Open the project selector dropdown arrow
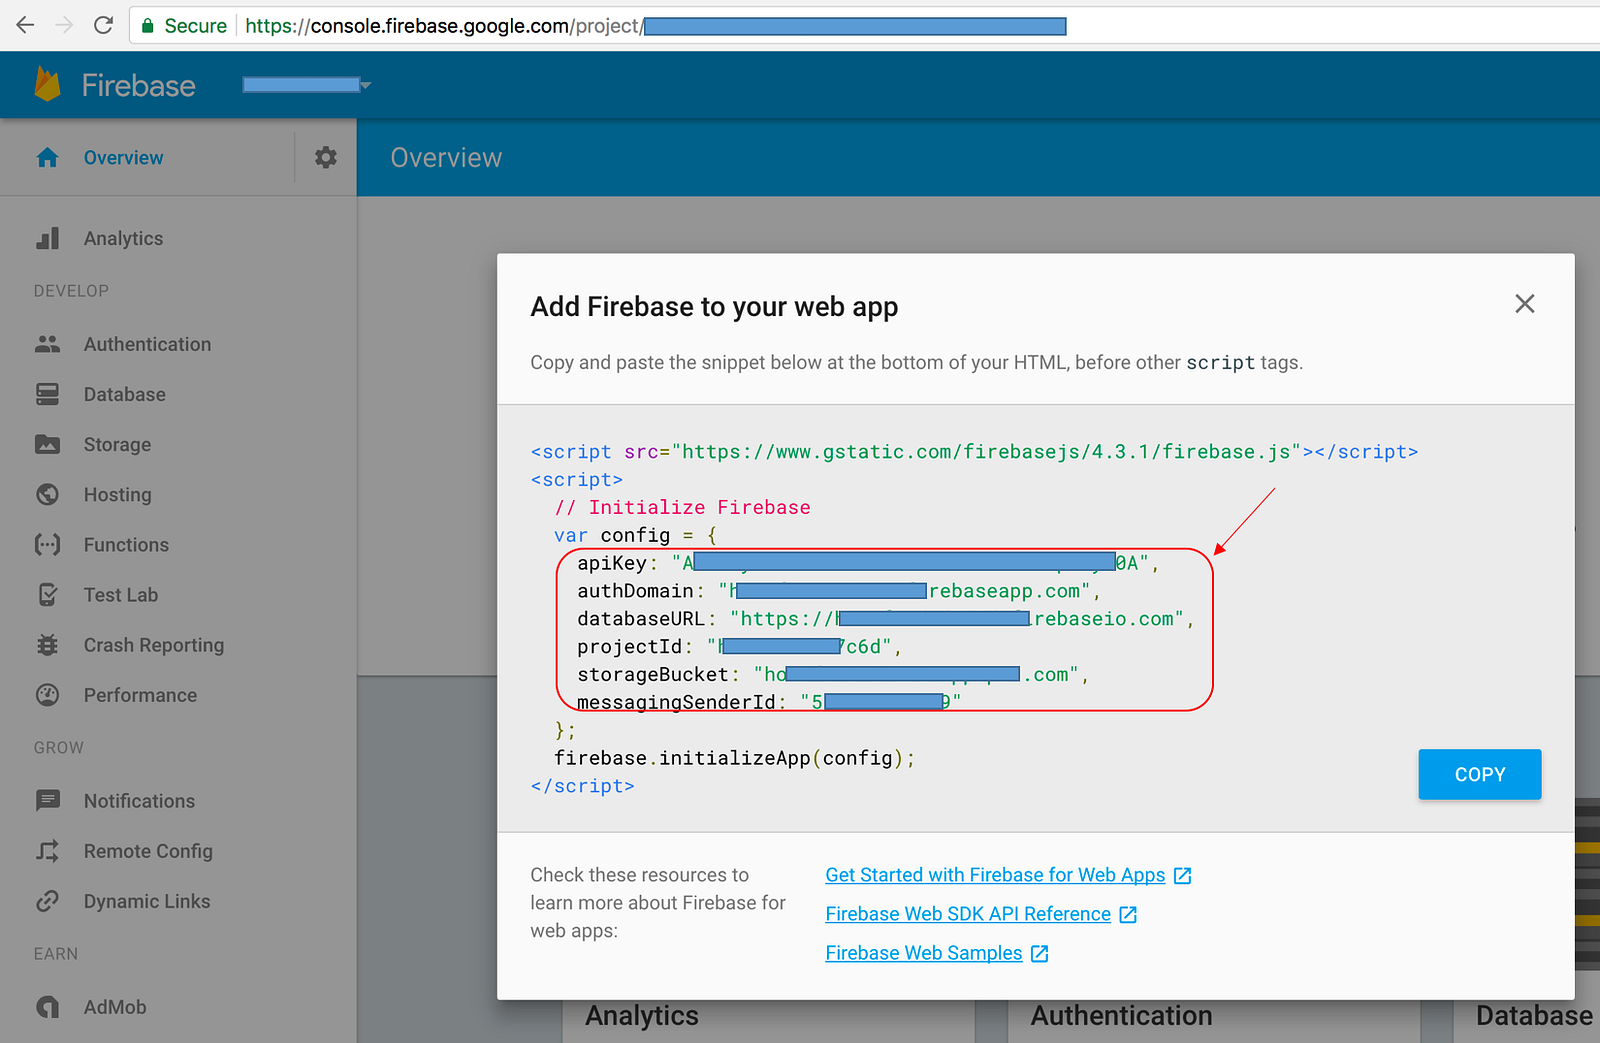This screenshot has height=1043, width=1600. [365, 85]
